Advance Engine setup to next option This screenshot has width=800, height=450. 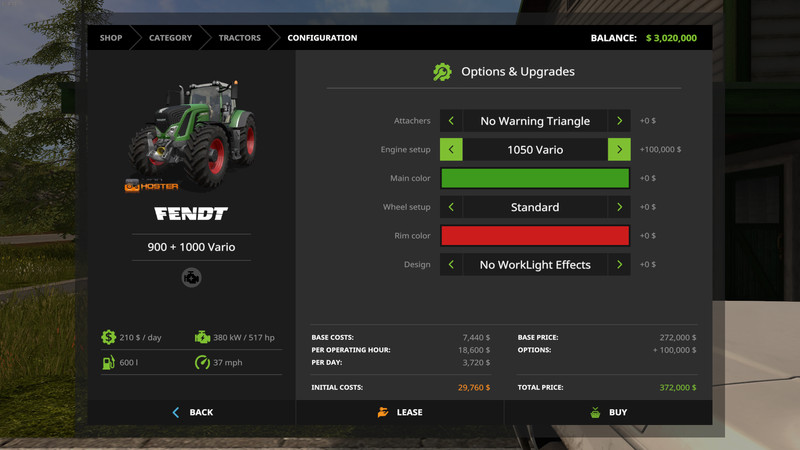point(619,150)
